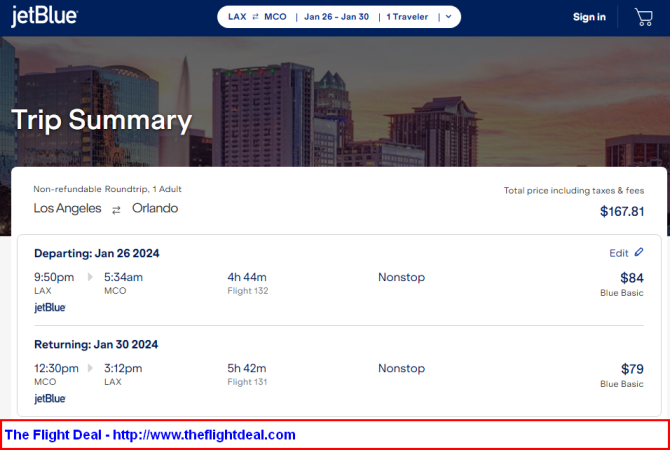Click MCO in the search pill
This screenshot has height=450, width=670.
(x=275, y=17)
